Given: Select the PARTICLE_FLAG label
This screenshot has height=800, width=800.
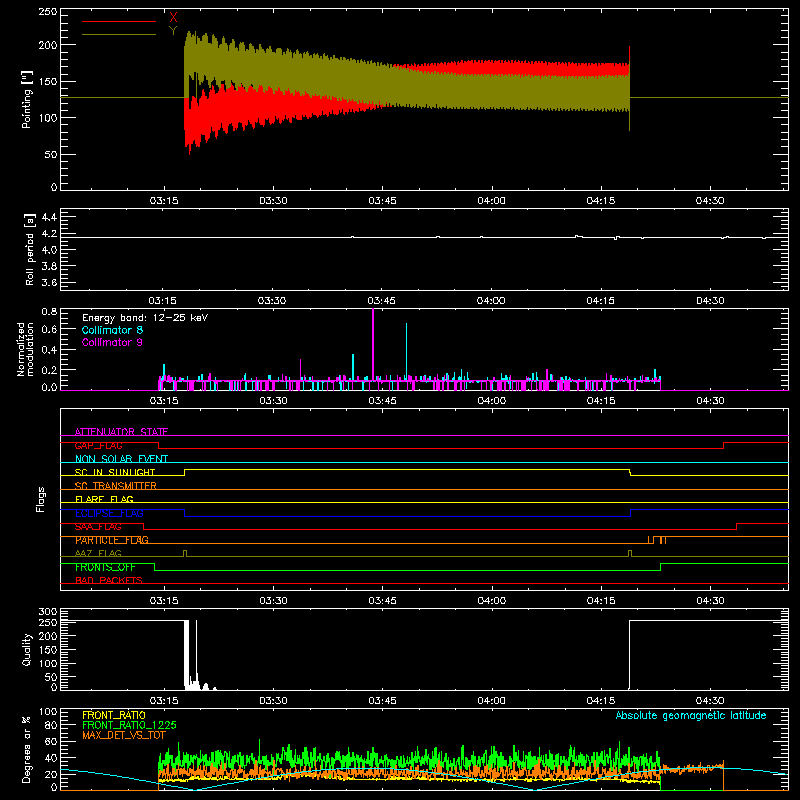Looking at the screenshot, I should [x=112, y=540].
